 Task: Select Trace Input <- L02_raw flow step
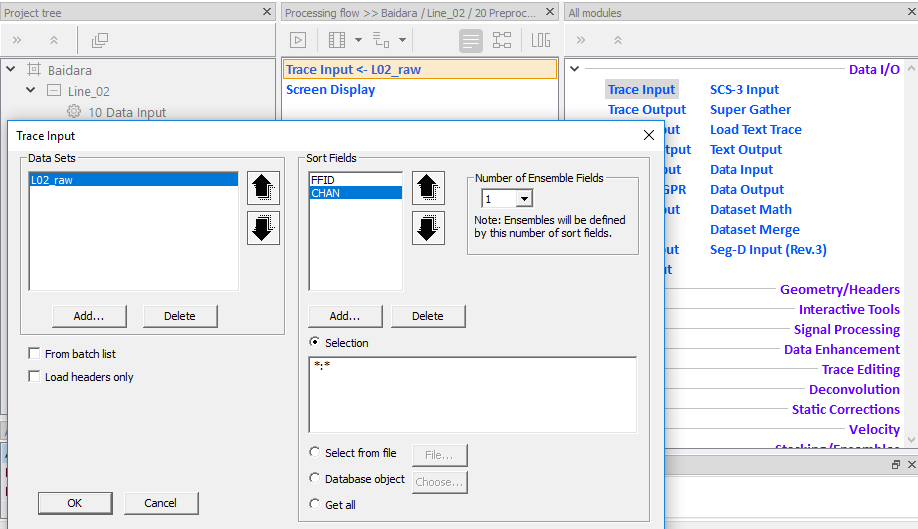(x=419, y=69)
